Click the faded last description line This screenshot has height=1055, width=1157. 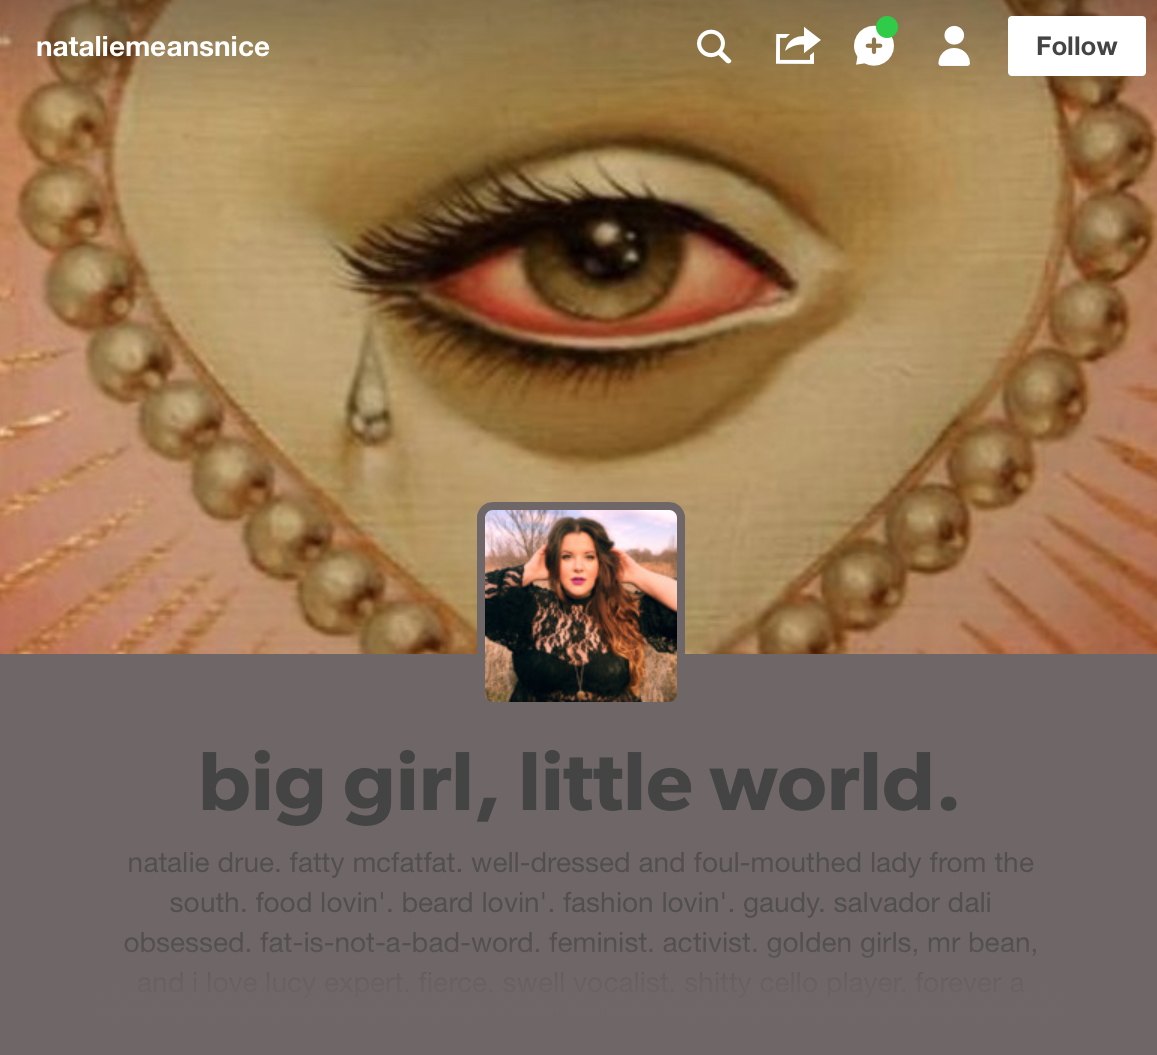coord(580,982)
